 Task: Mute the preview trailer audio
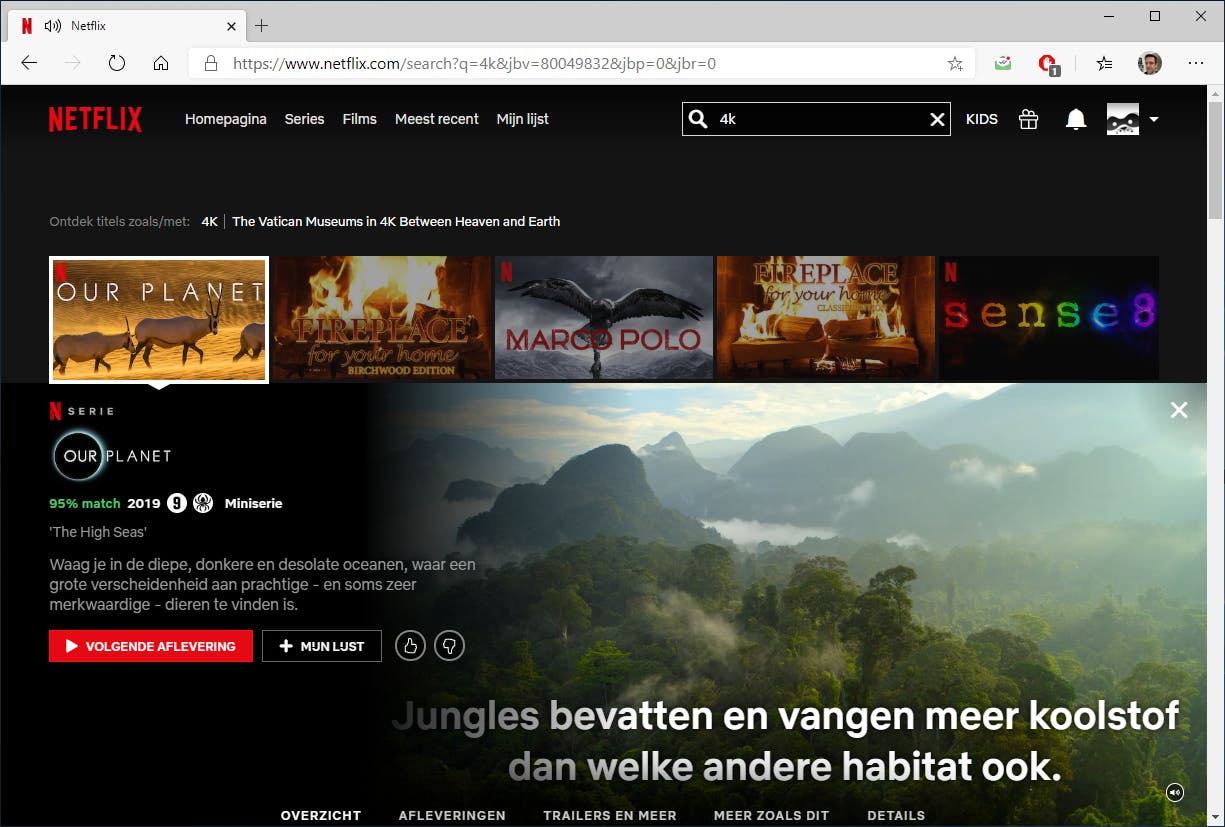1175,792
